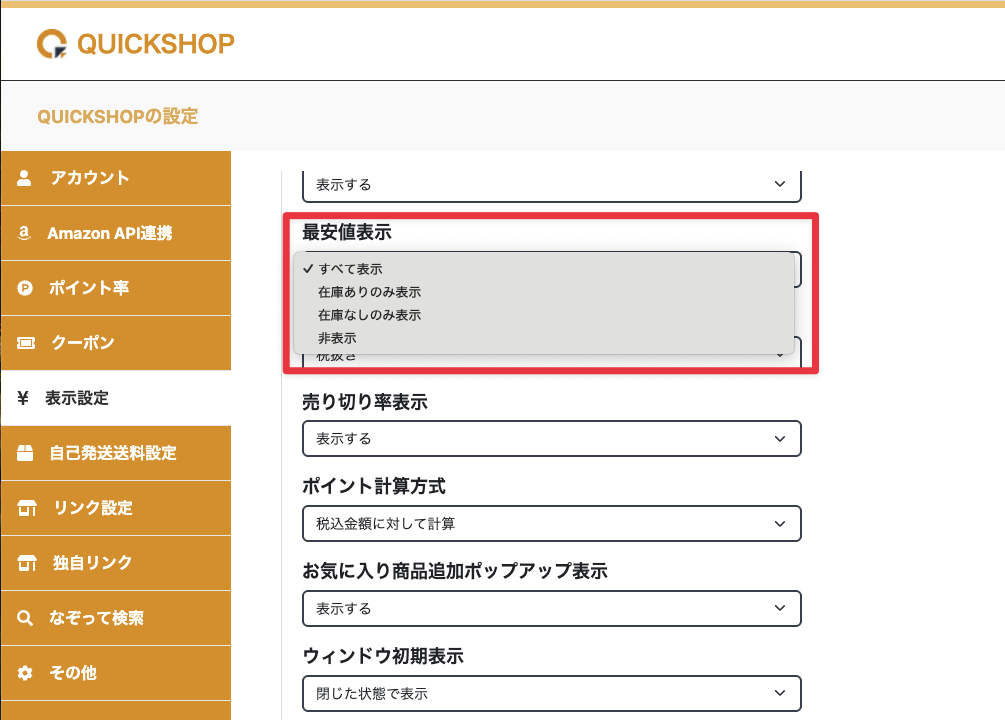The width and height of the screenshot is (1005, 720).
Task: Click the gear icon for その他
Action: pyautogui.click(x=26, y=673)
